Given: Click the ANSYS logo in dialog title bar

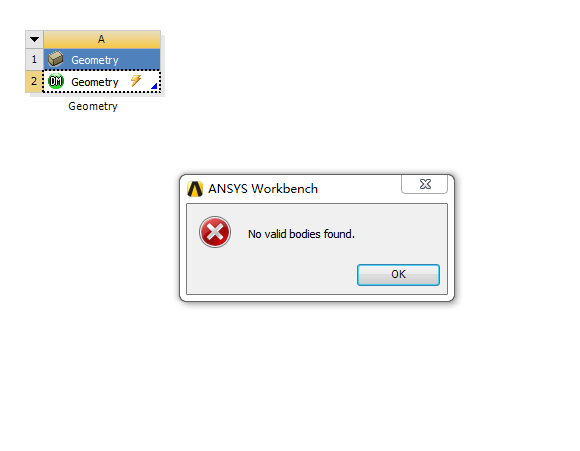Looking at the screenshot, I should click(x=195, y=189).
